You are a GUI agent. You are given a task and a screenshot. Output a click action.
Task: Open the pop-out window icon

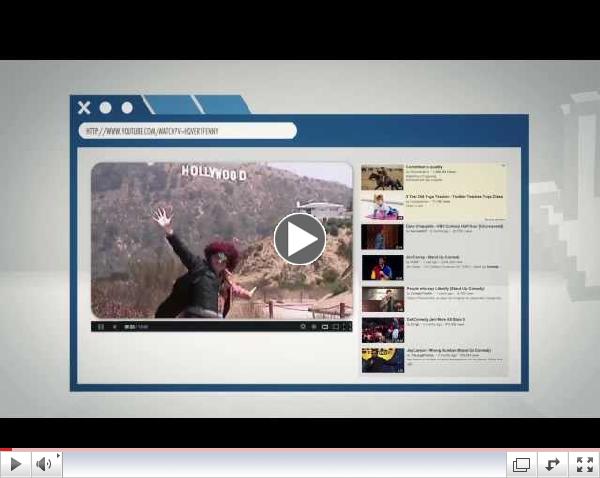(521, 464)
